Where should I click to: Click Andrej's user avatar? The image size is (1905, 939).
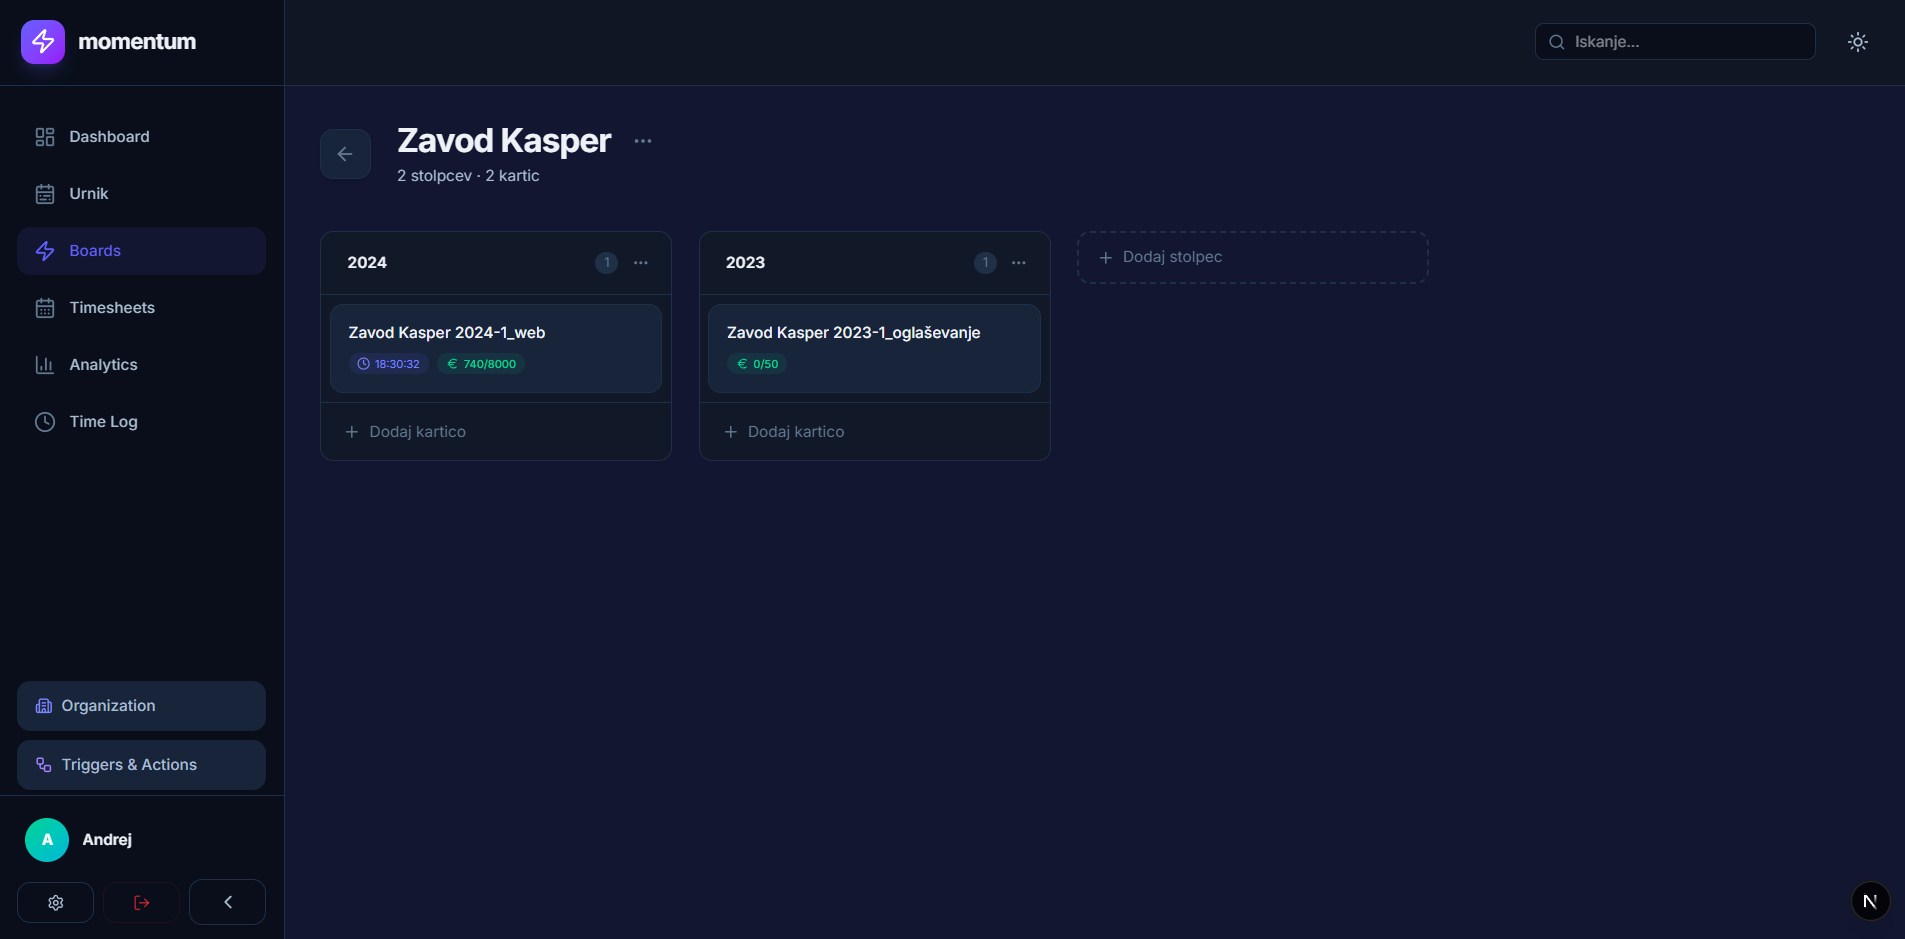tap(47, 840)
